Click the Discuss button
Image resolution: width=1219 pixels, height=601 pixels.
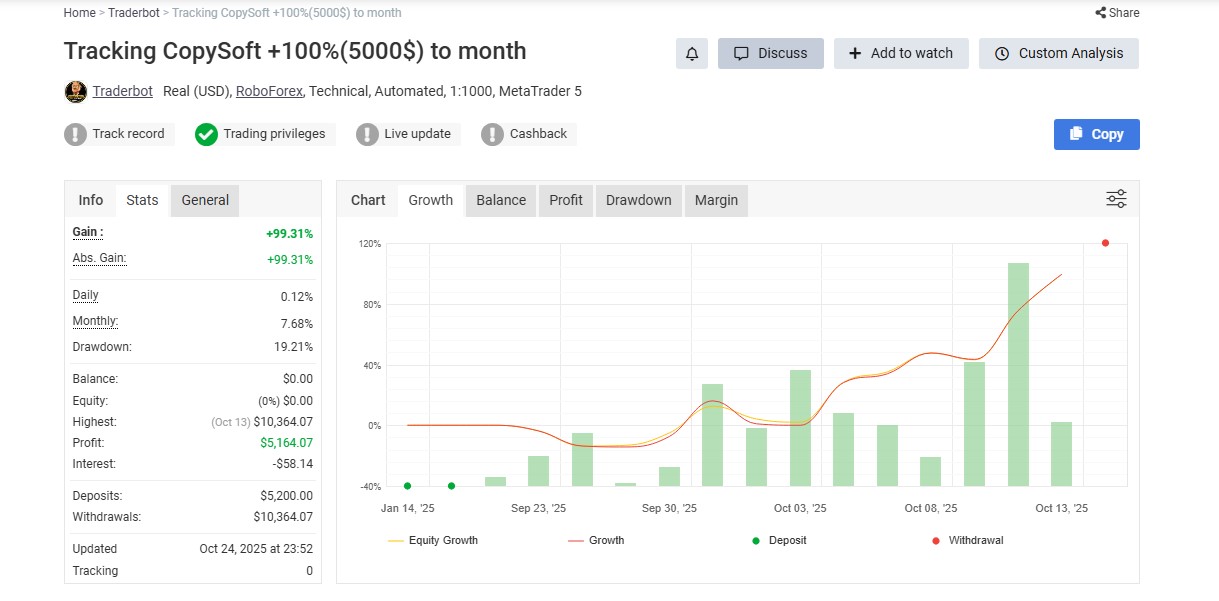click(771, 53)
